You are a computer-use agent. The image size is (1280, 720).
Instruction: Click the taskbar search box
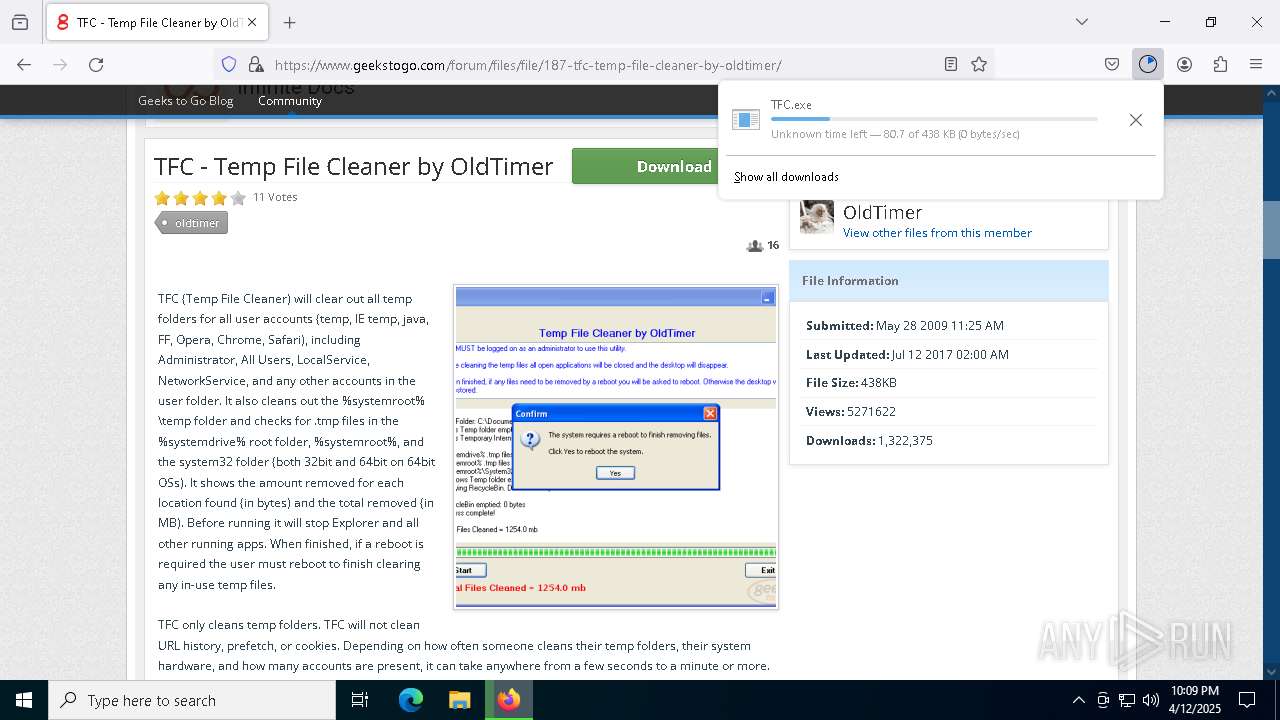192,700
